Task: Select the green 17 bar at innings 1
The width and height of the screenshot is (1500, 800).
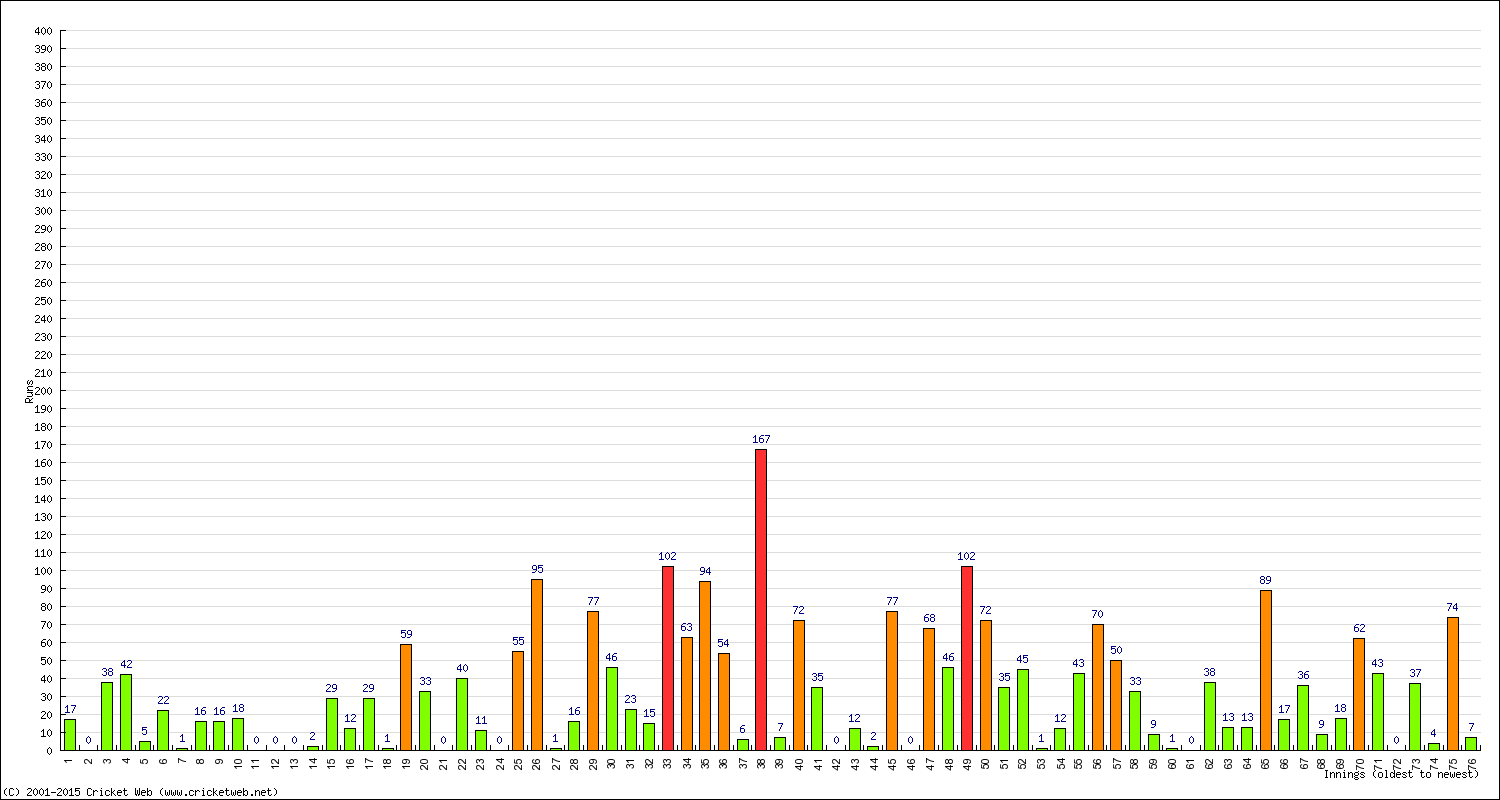Action: (70, 734)
